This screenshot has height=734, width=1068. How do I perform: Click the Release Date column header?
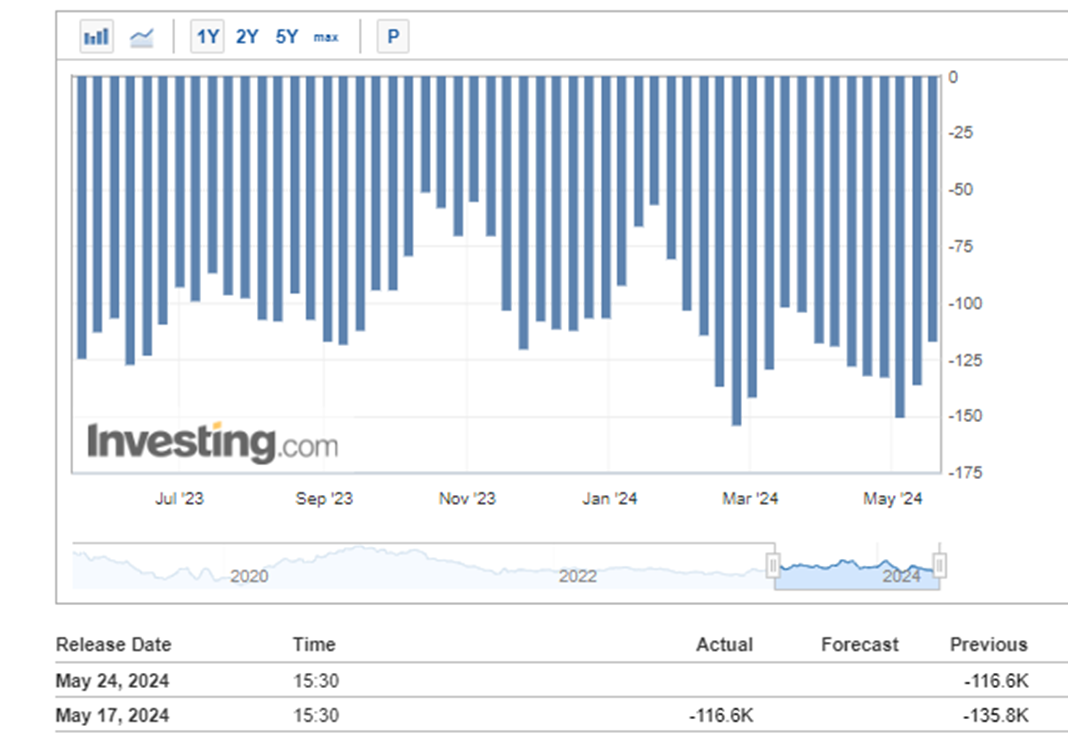113,644
